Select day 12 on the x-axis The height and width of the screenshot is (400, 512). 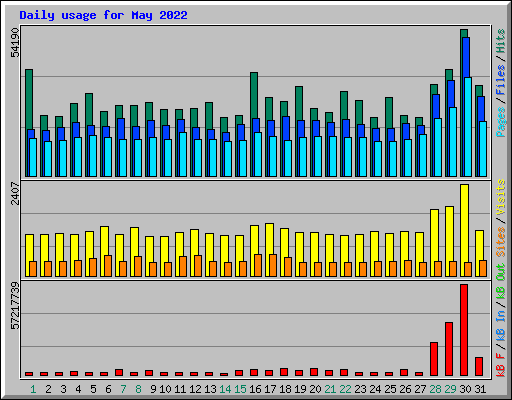[x=195, y=389]
